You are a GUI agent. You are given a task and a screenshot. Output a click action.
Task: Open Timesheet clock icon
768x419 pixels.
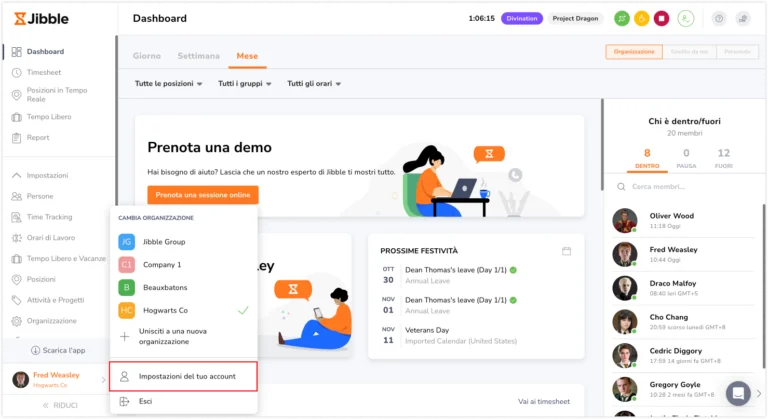17,73
